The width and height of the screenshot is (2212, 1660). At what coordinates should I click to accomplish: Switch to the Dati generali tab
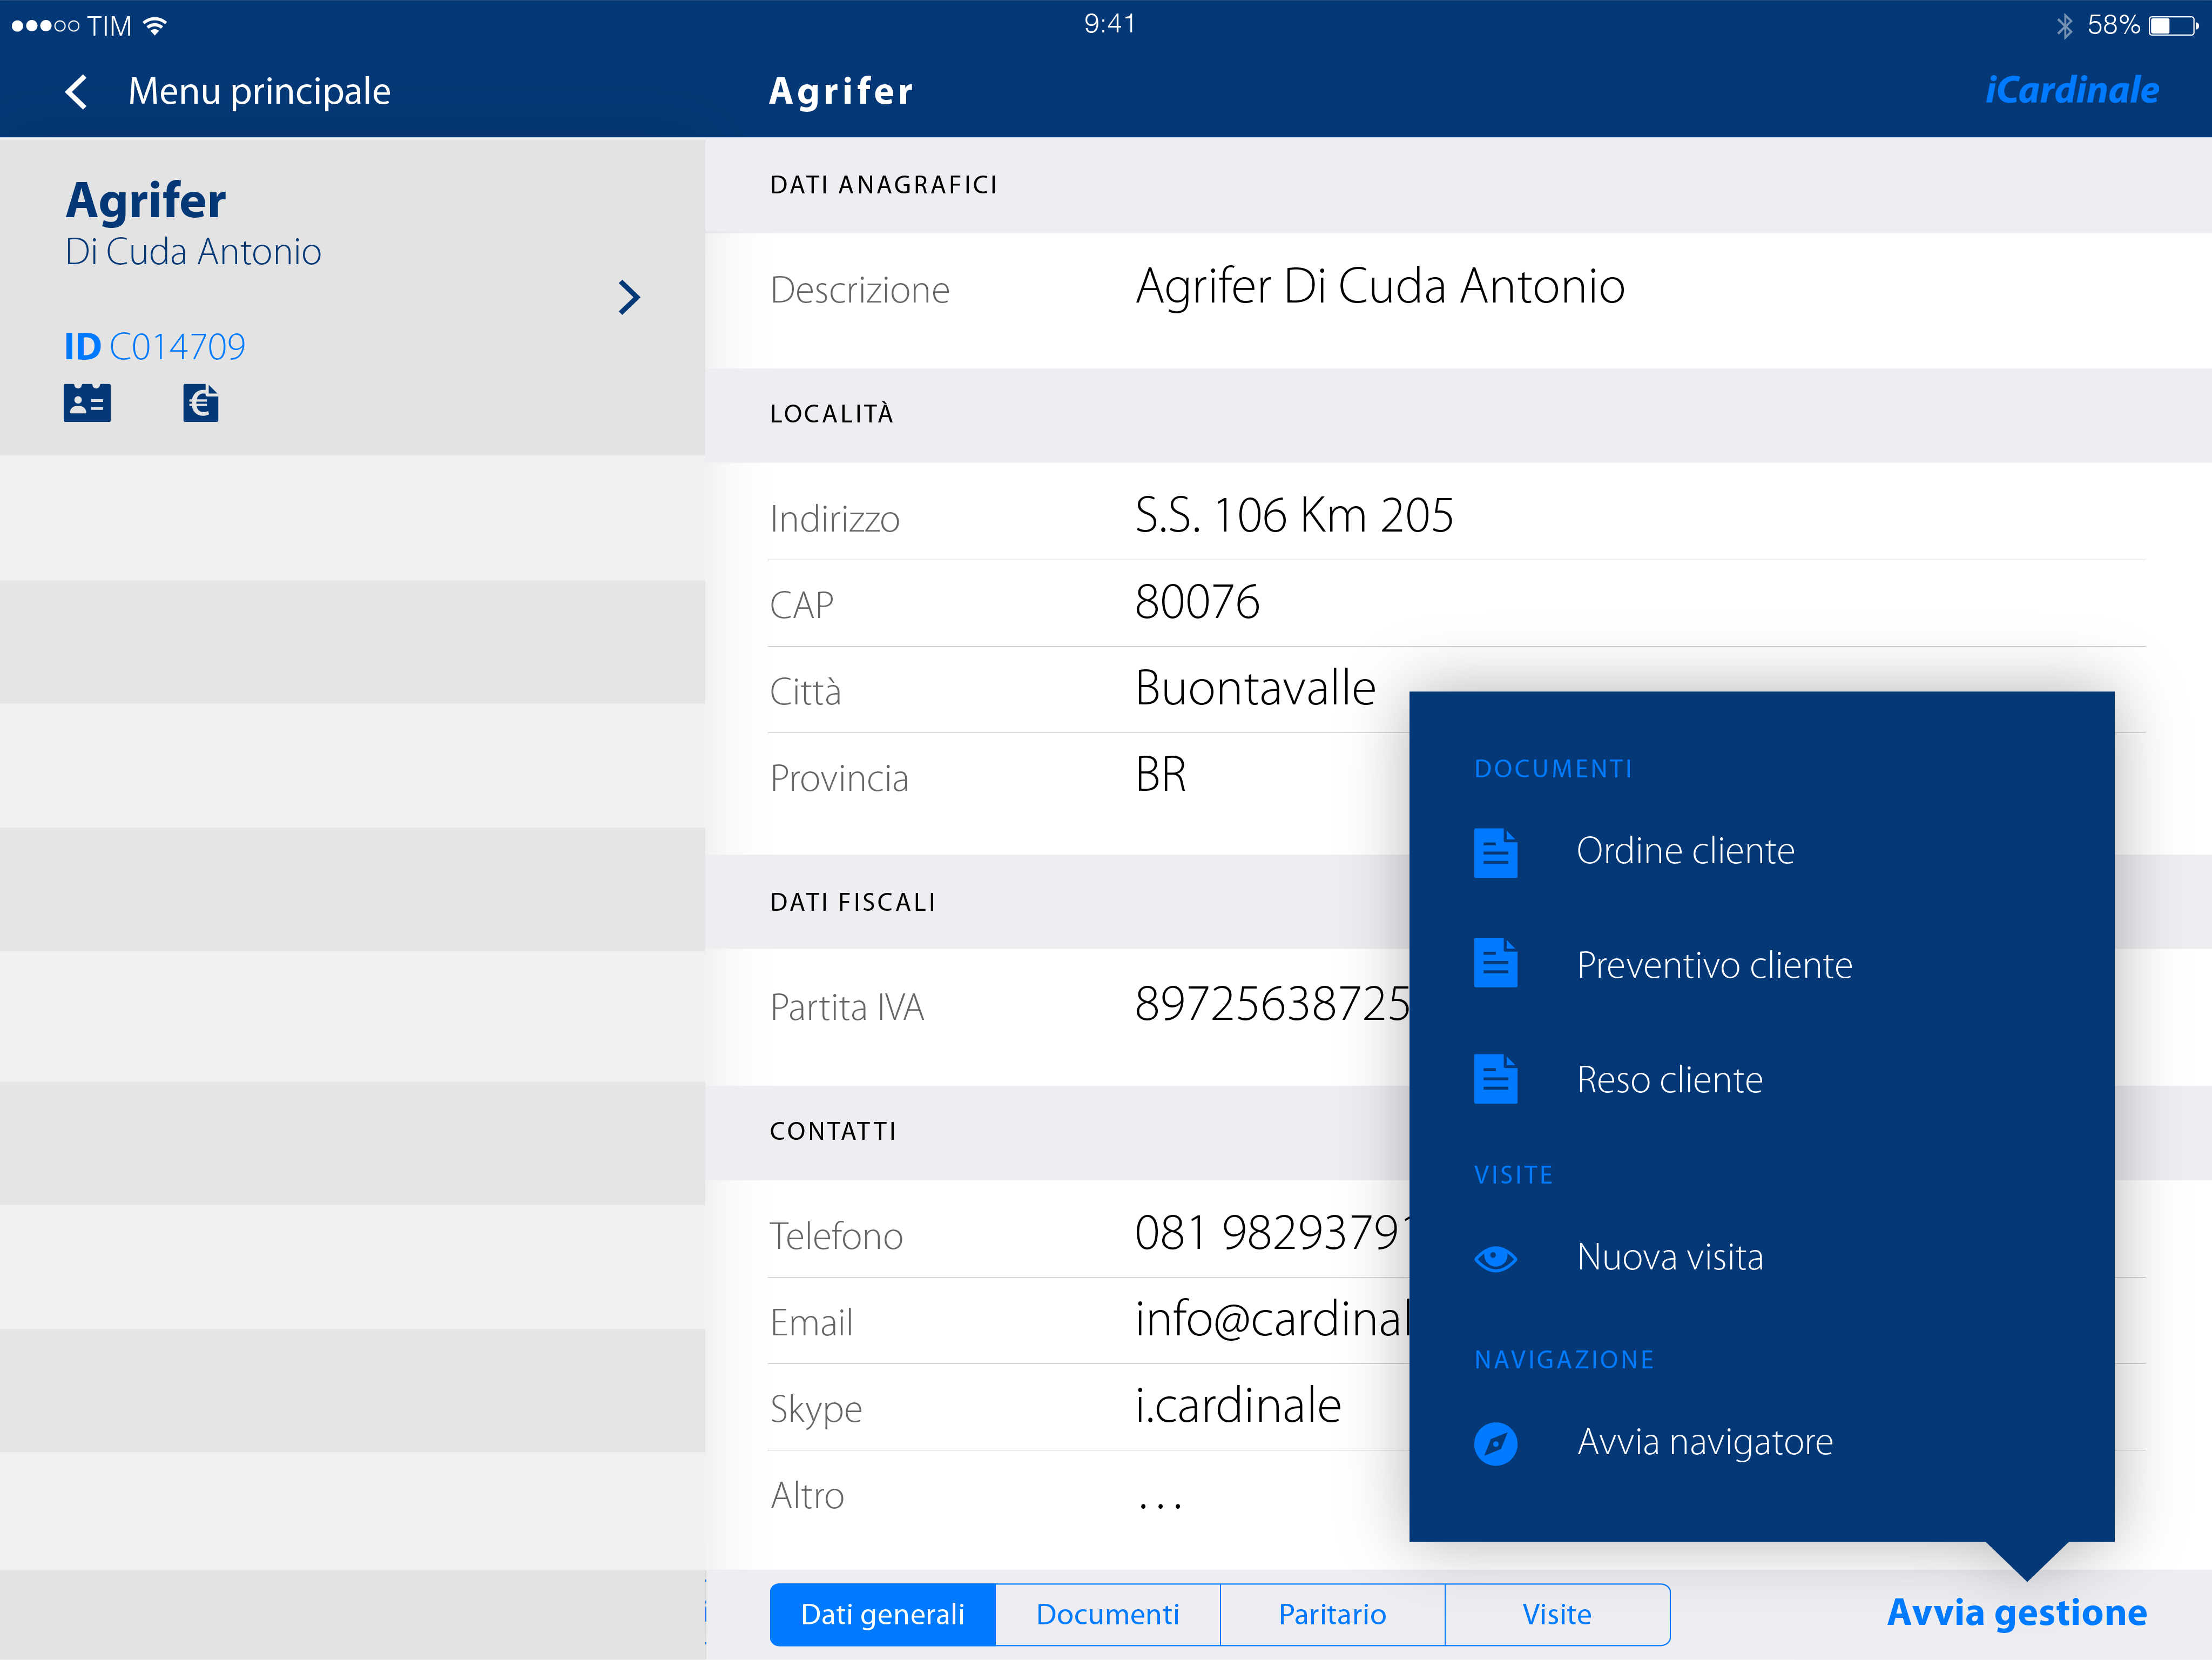point(882,1614)
